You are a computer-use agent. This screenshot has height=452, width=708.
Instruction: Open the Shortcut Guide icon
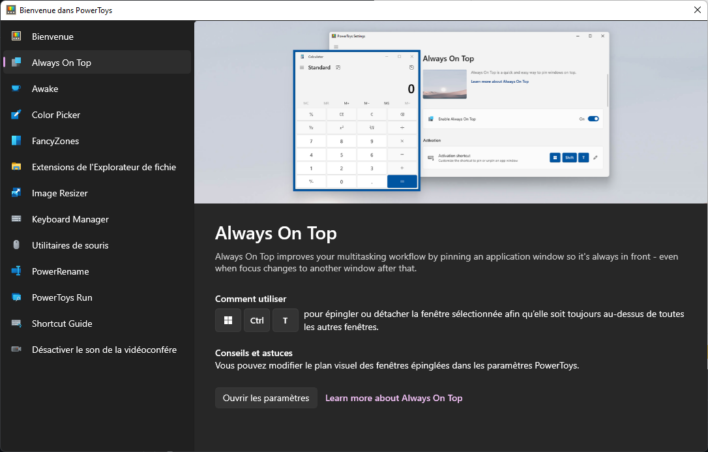point(16,323)
